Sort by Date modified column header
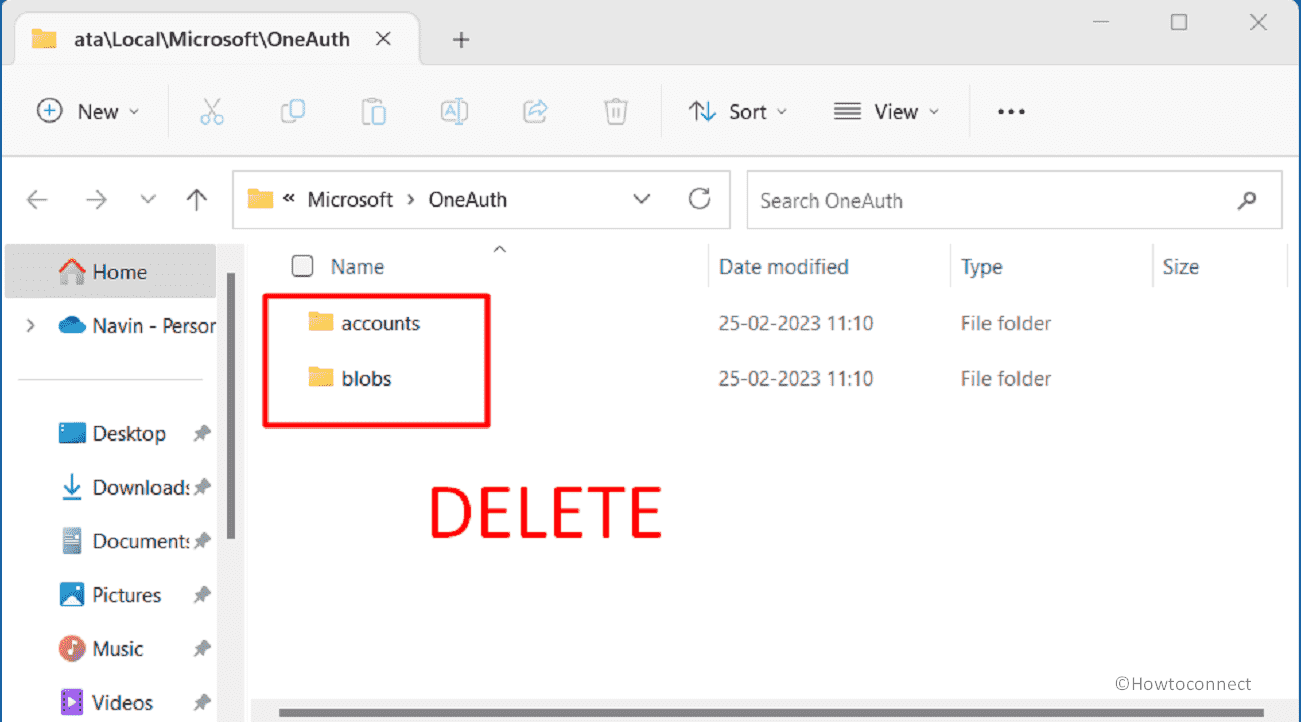The width and height of the screenshot is (1301, 722). pyautogui.click(x=783, y=267)
